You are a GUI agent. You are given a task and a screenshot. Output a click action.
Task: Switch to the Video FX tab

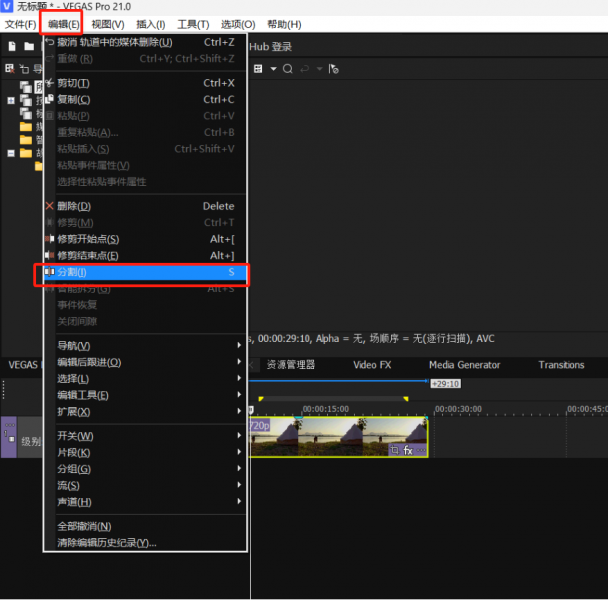pyautogui.click(x=372, y=365)
